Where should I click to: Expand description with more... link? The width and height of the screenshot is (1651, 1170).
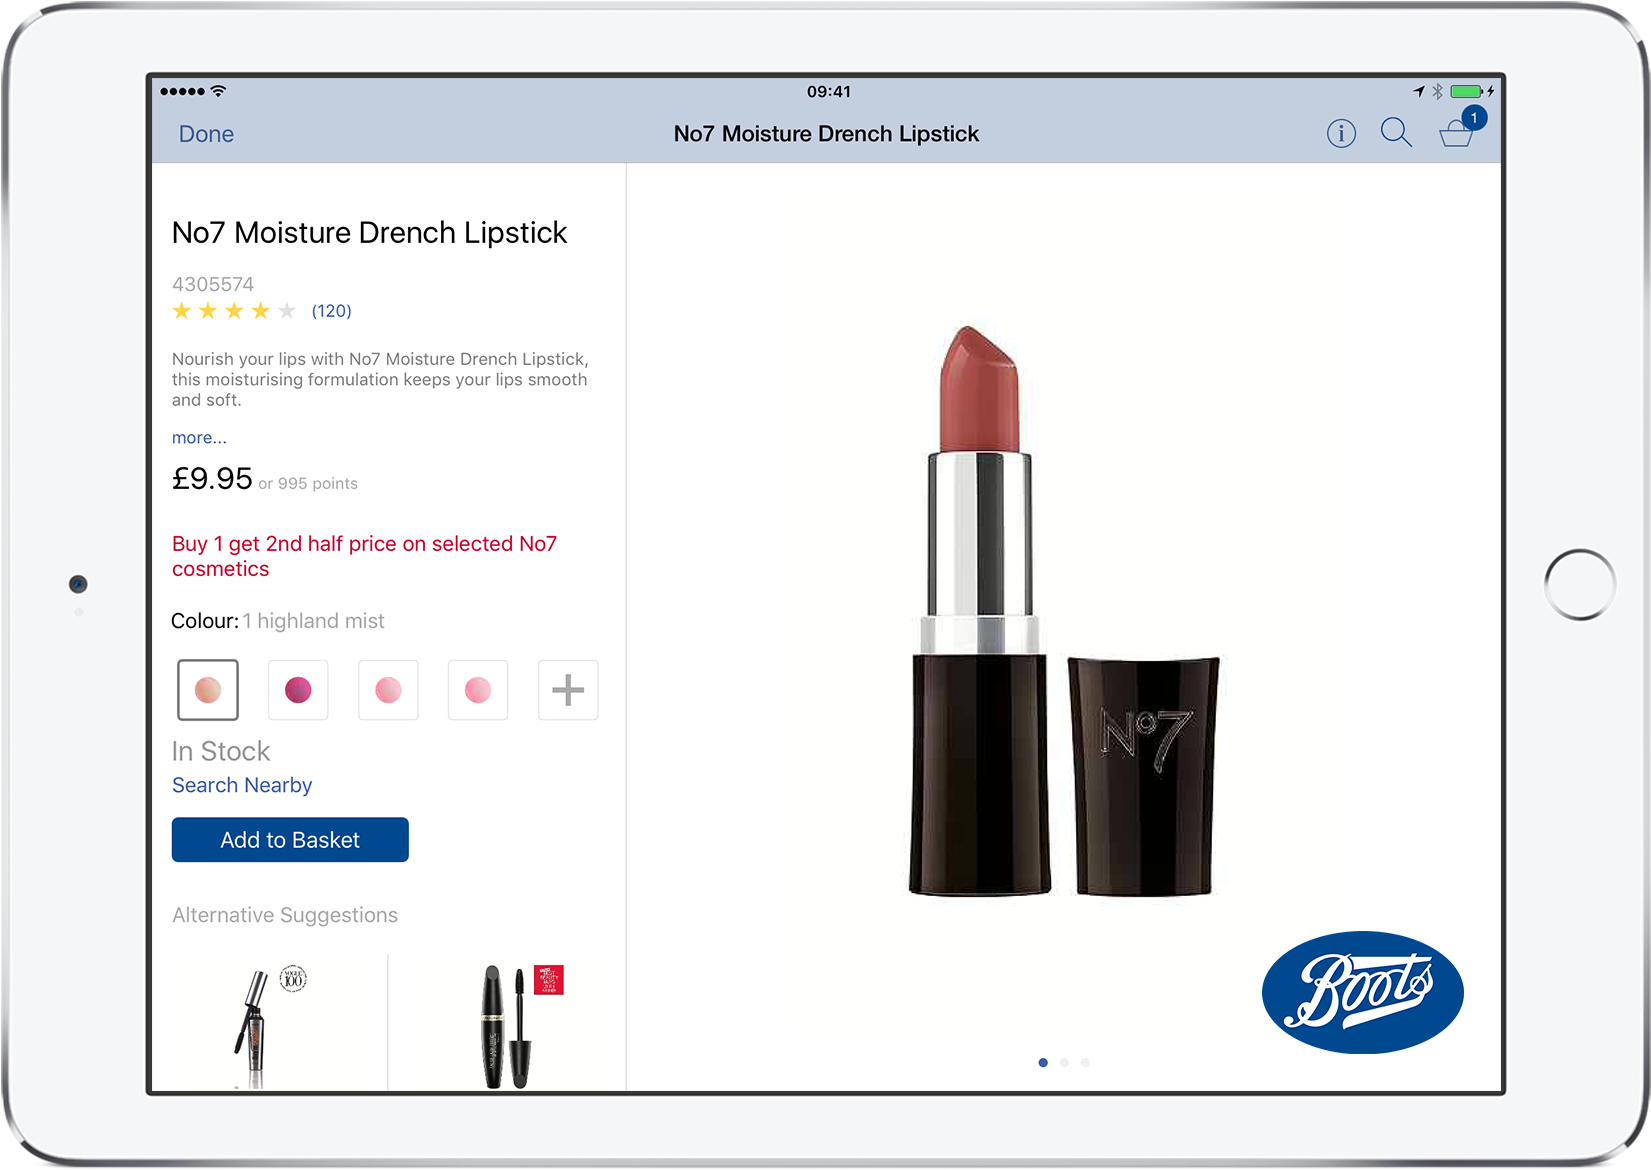coord(199,438)
